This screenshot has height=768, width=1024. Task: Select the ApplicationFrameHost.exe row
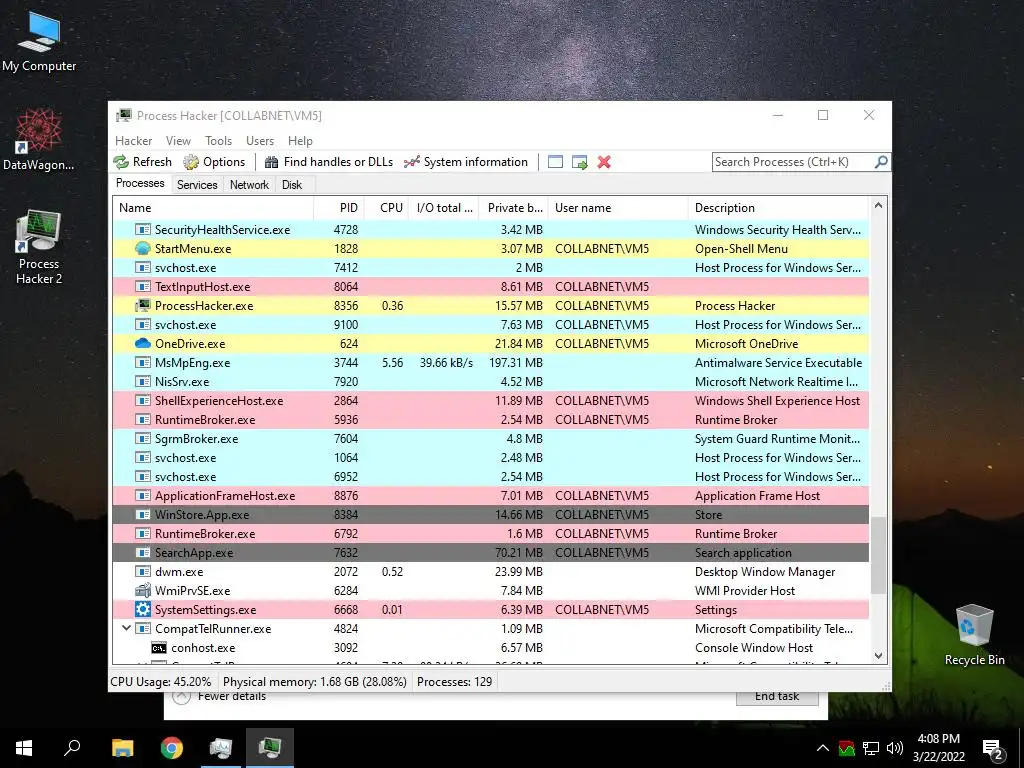pos(490,496)
